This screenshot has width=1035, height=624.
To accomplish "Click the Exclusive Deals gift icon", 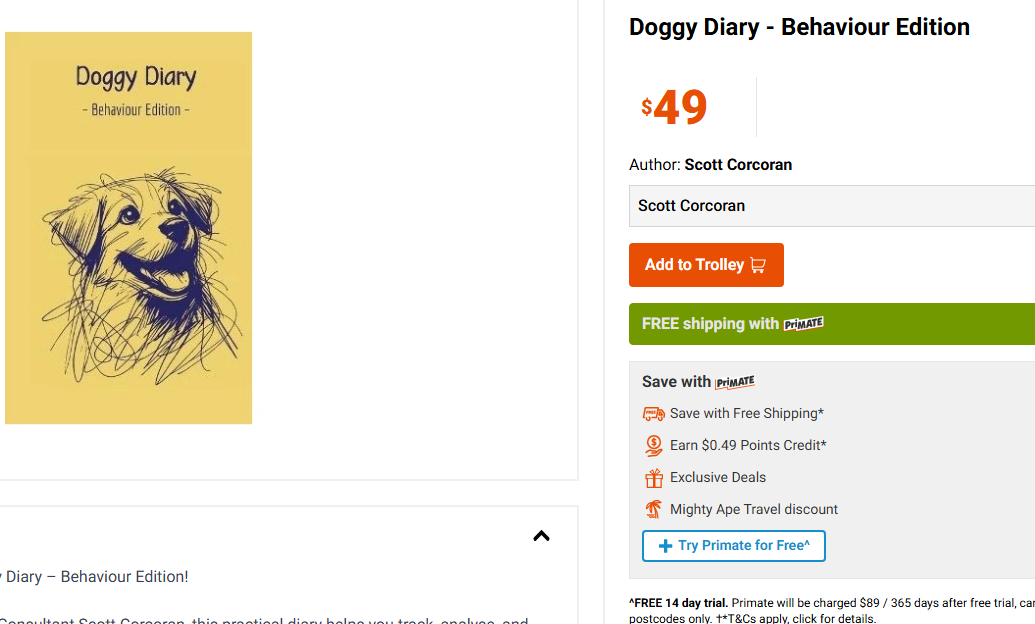I will (x=654, y=478).
